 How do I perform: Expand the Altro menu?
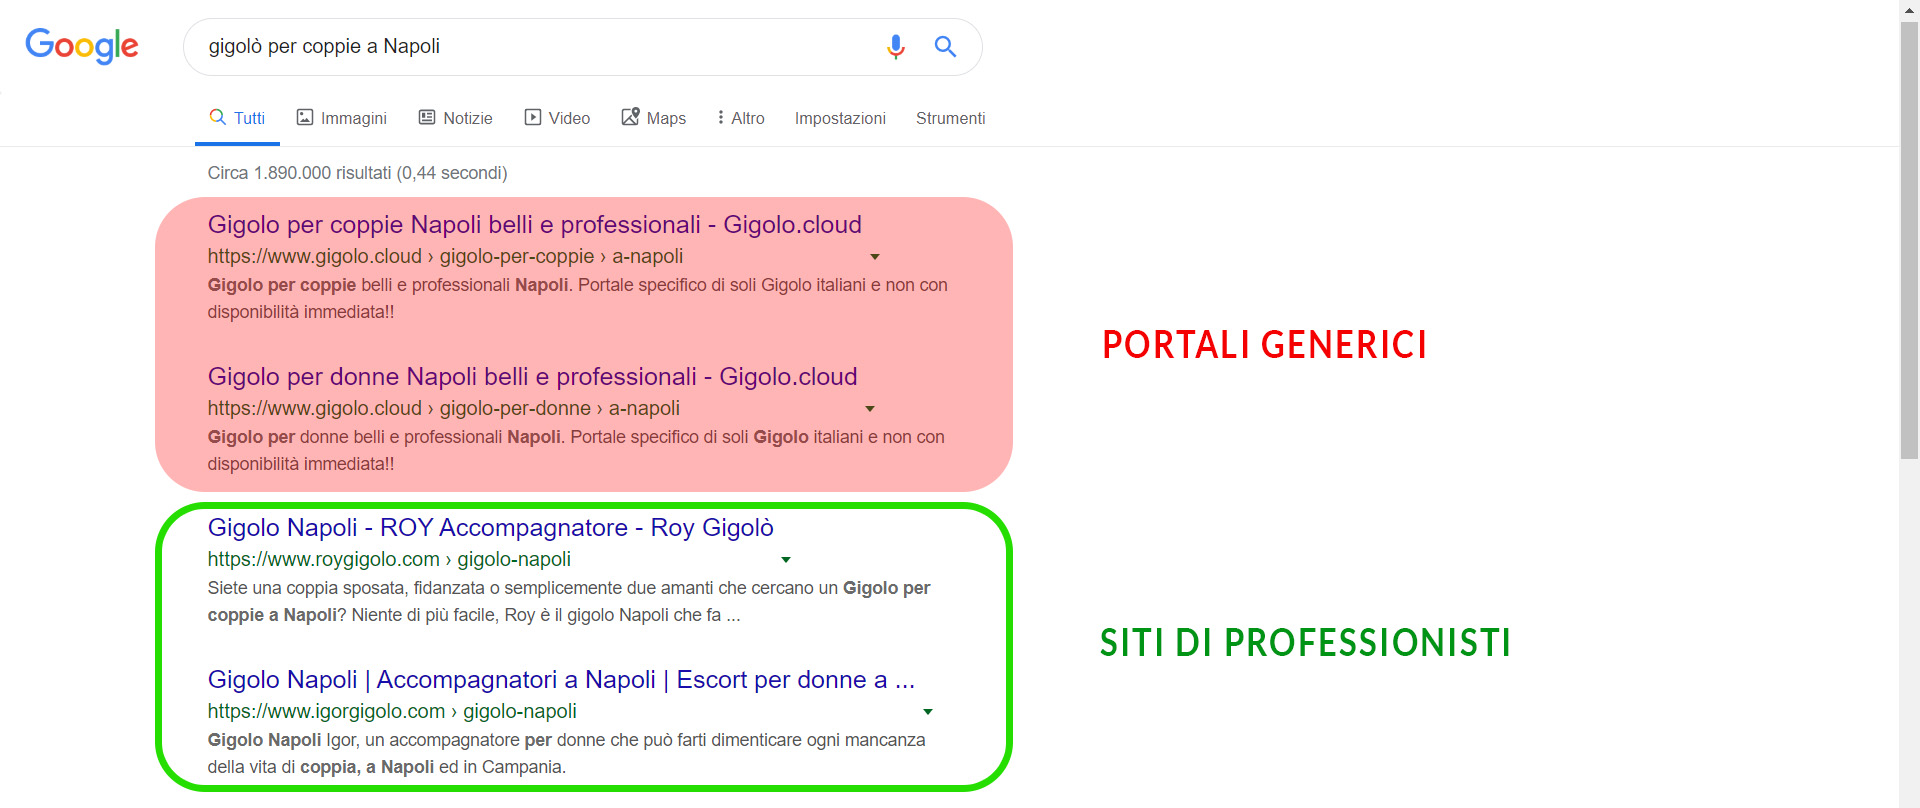pos(741,118)
